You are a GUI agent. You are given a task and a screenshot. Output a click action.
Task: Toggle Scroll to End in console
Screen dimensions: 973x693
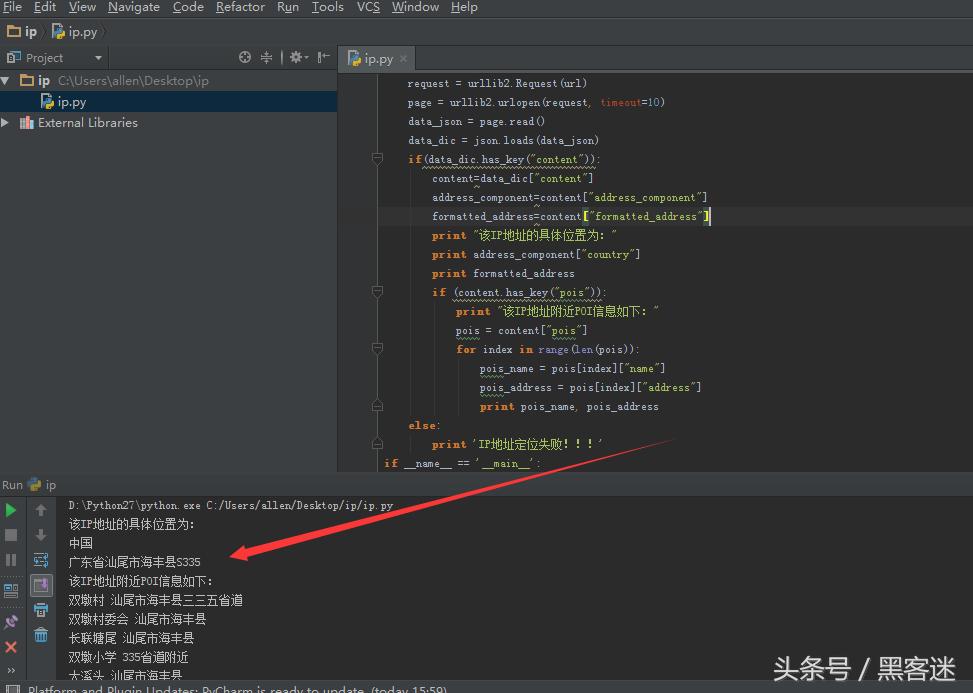click(x=41, y=585)
